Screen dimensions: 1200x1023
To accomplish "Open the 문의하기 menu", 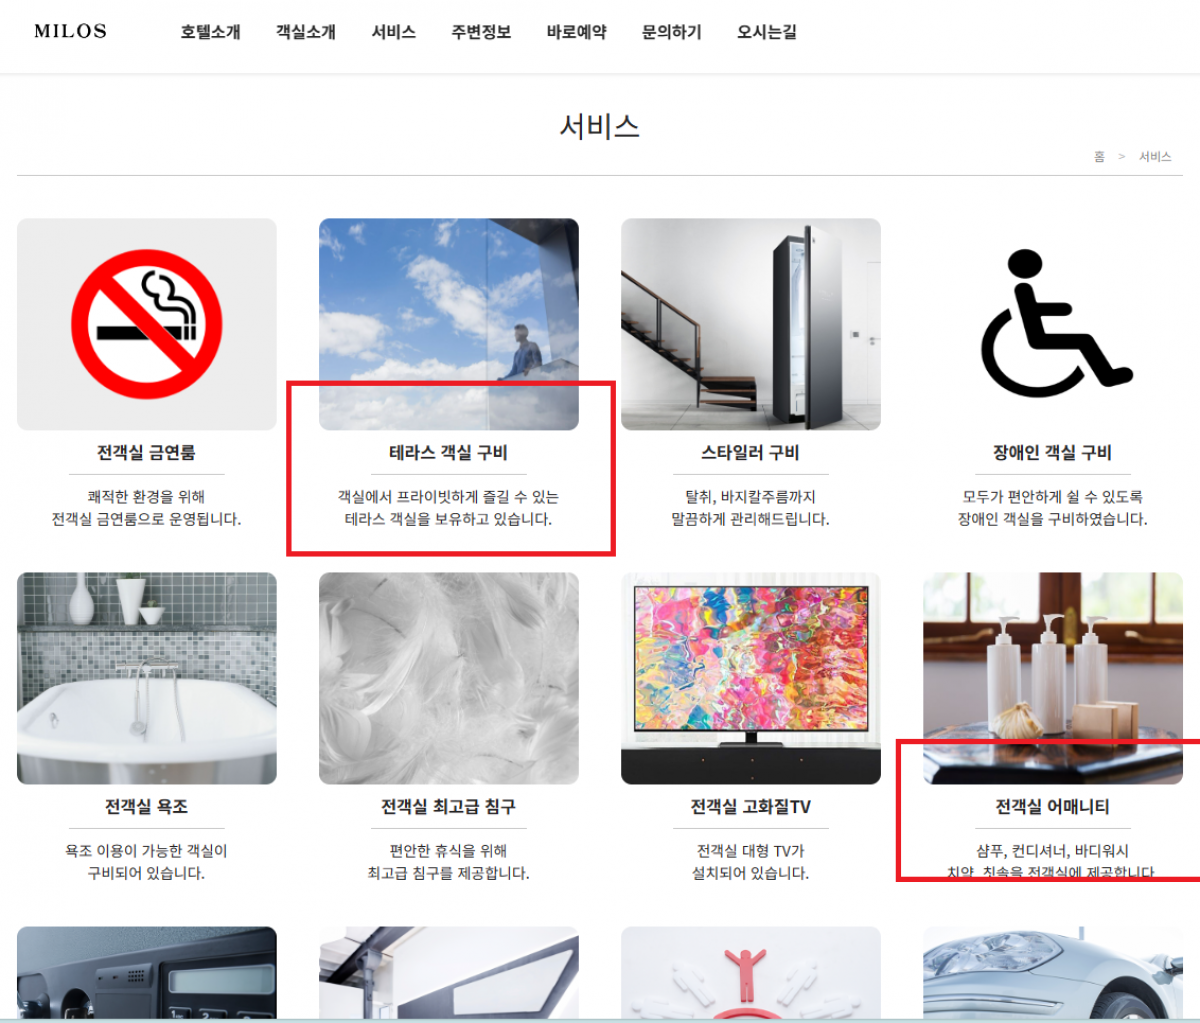I will 671,32.
